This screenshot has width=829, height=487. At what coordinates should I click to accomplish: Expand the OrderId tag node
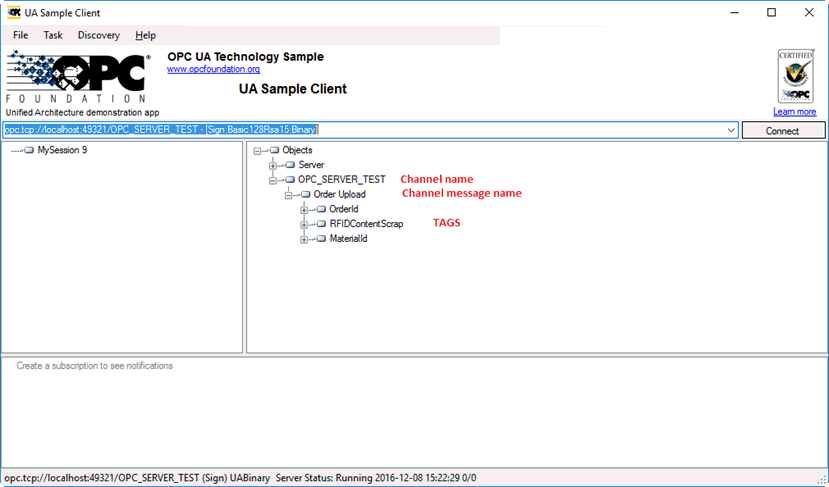pyautogui.click(x=304, y=210)
